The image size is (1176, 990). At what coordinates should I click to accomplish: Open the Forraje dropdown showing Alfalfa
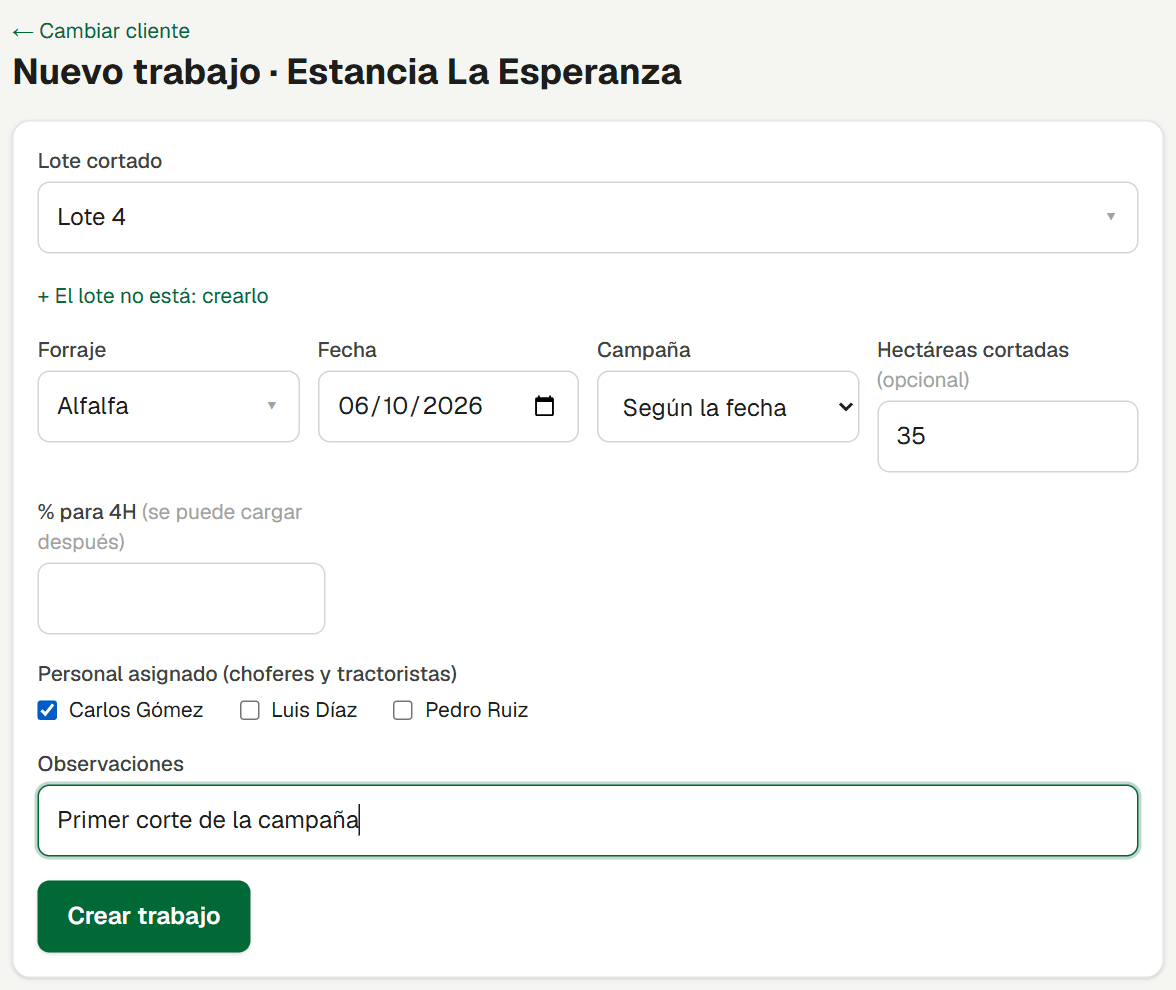tap(169, 406)
